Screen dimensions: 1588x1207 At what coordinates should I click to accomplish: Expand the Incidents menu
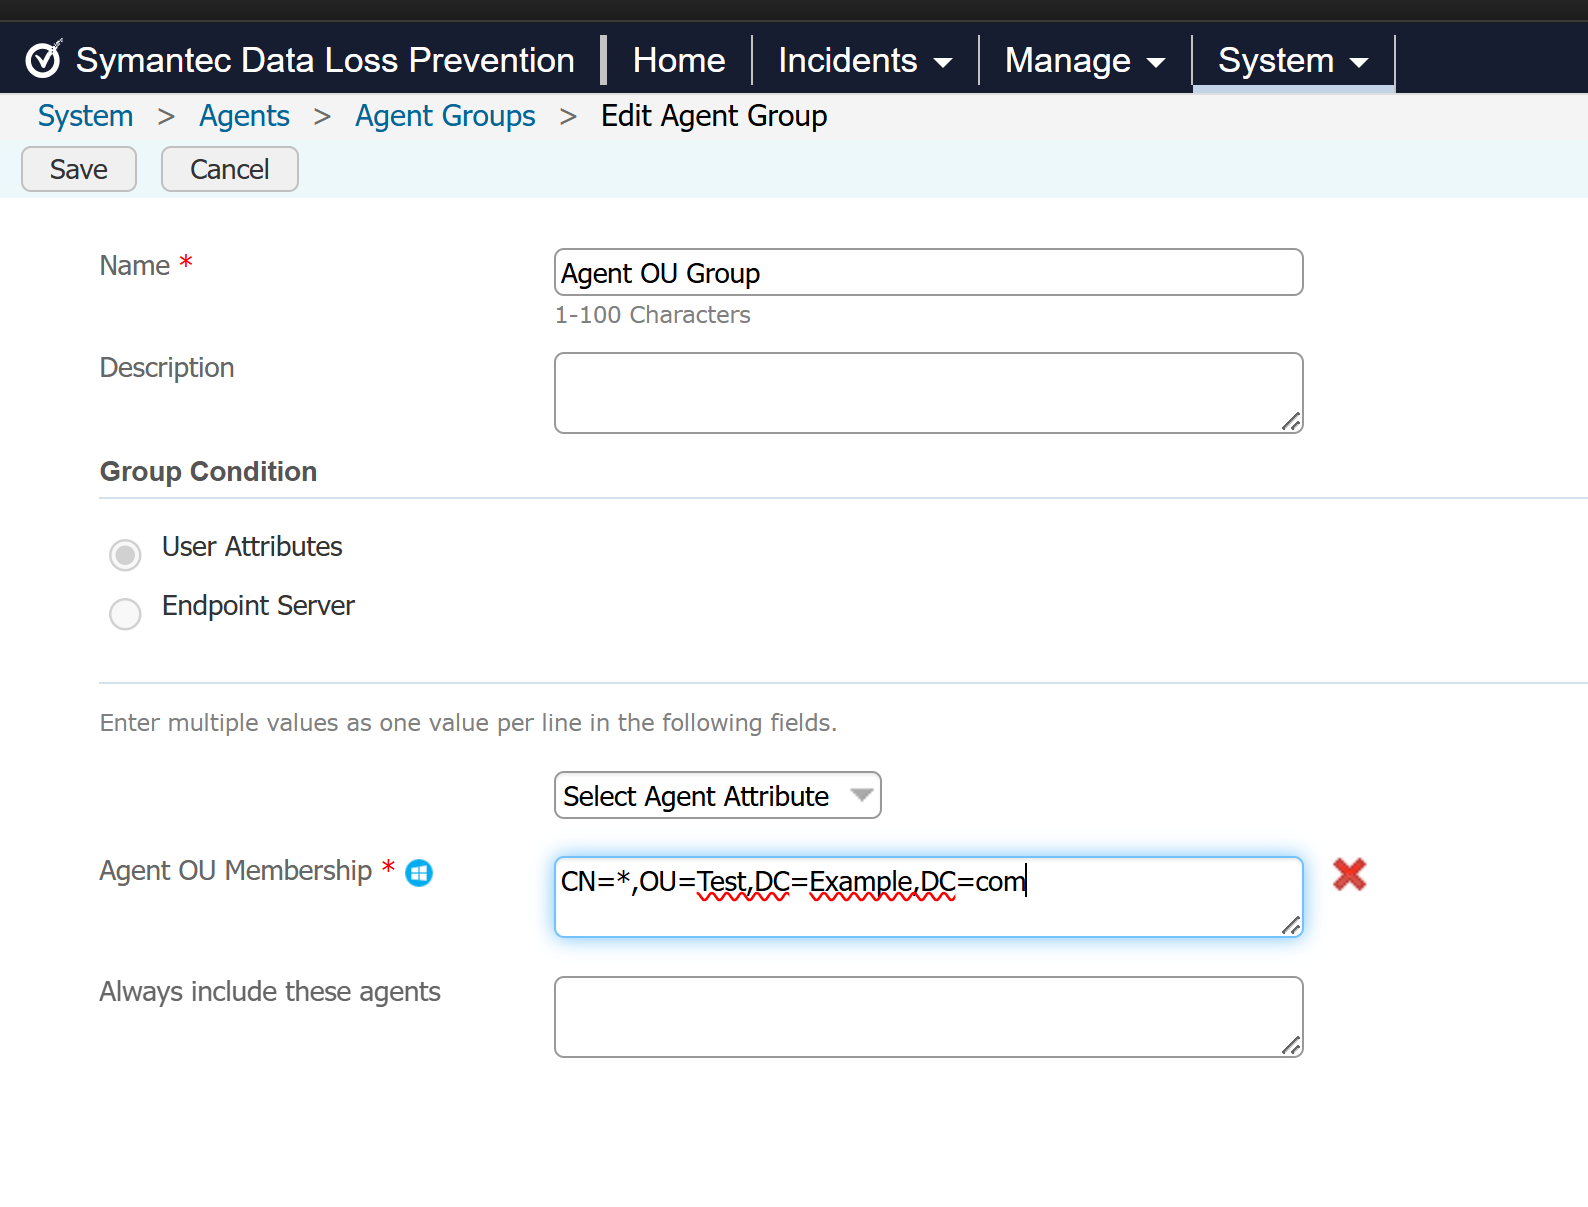point(864,61)
